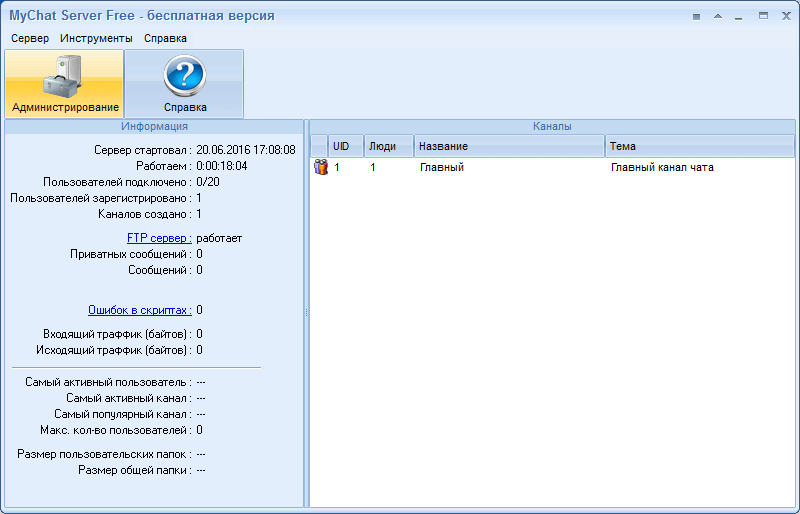This screenshot has width=800, height=514.
Task: Minimize the MyChat Server window
Action: pos(738,17)
